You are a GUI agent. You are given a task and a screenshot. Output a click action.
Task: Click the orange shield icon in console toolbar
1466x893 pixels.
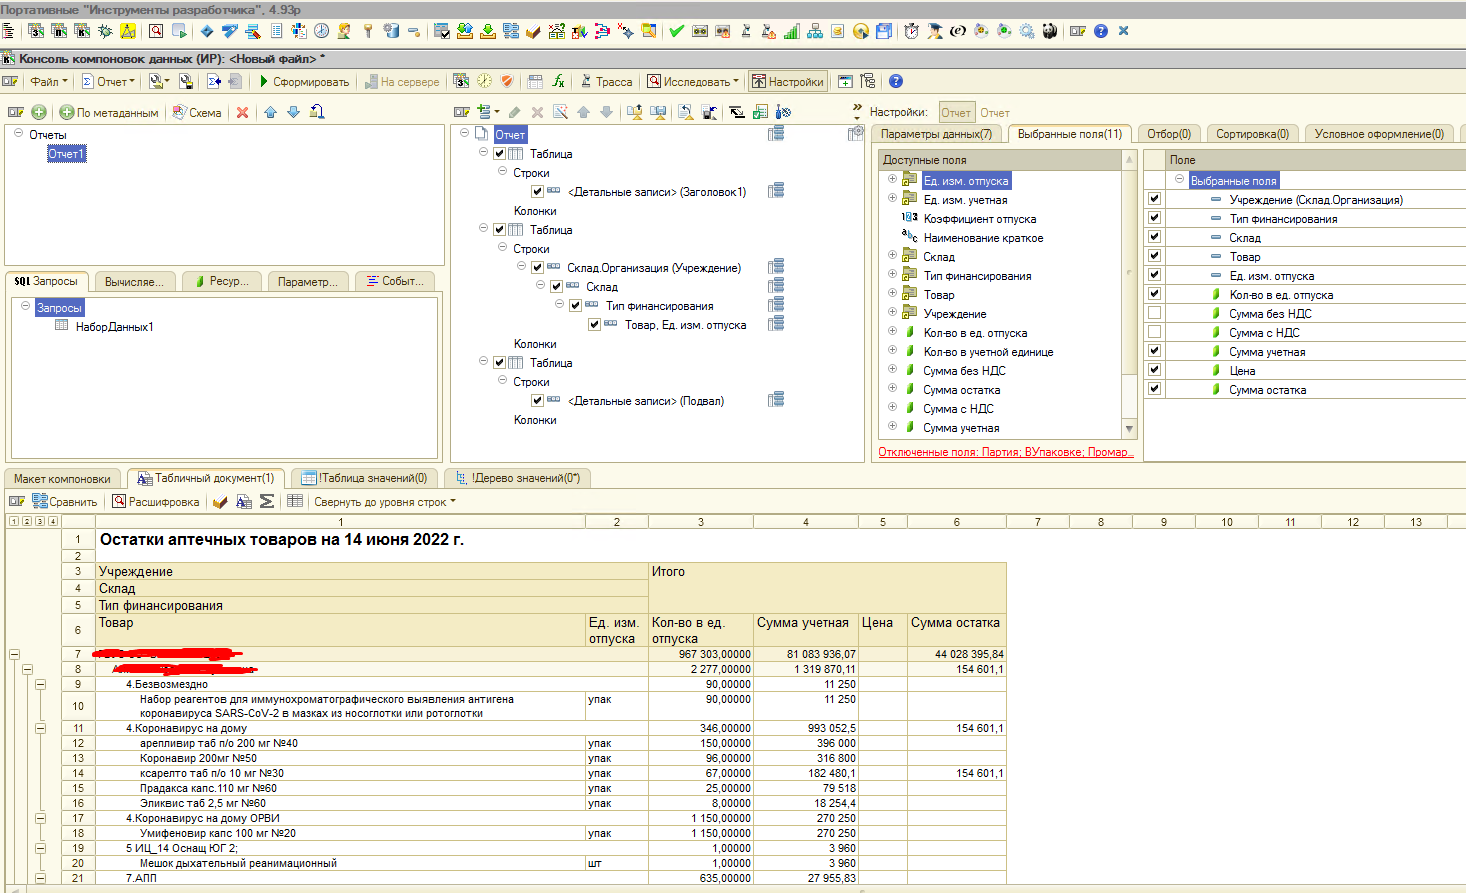click(507, 81)
